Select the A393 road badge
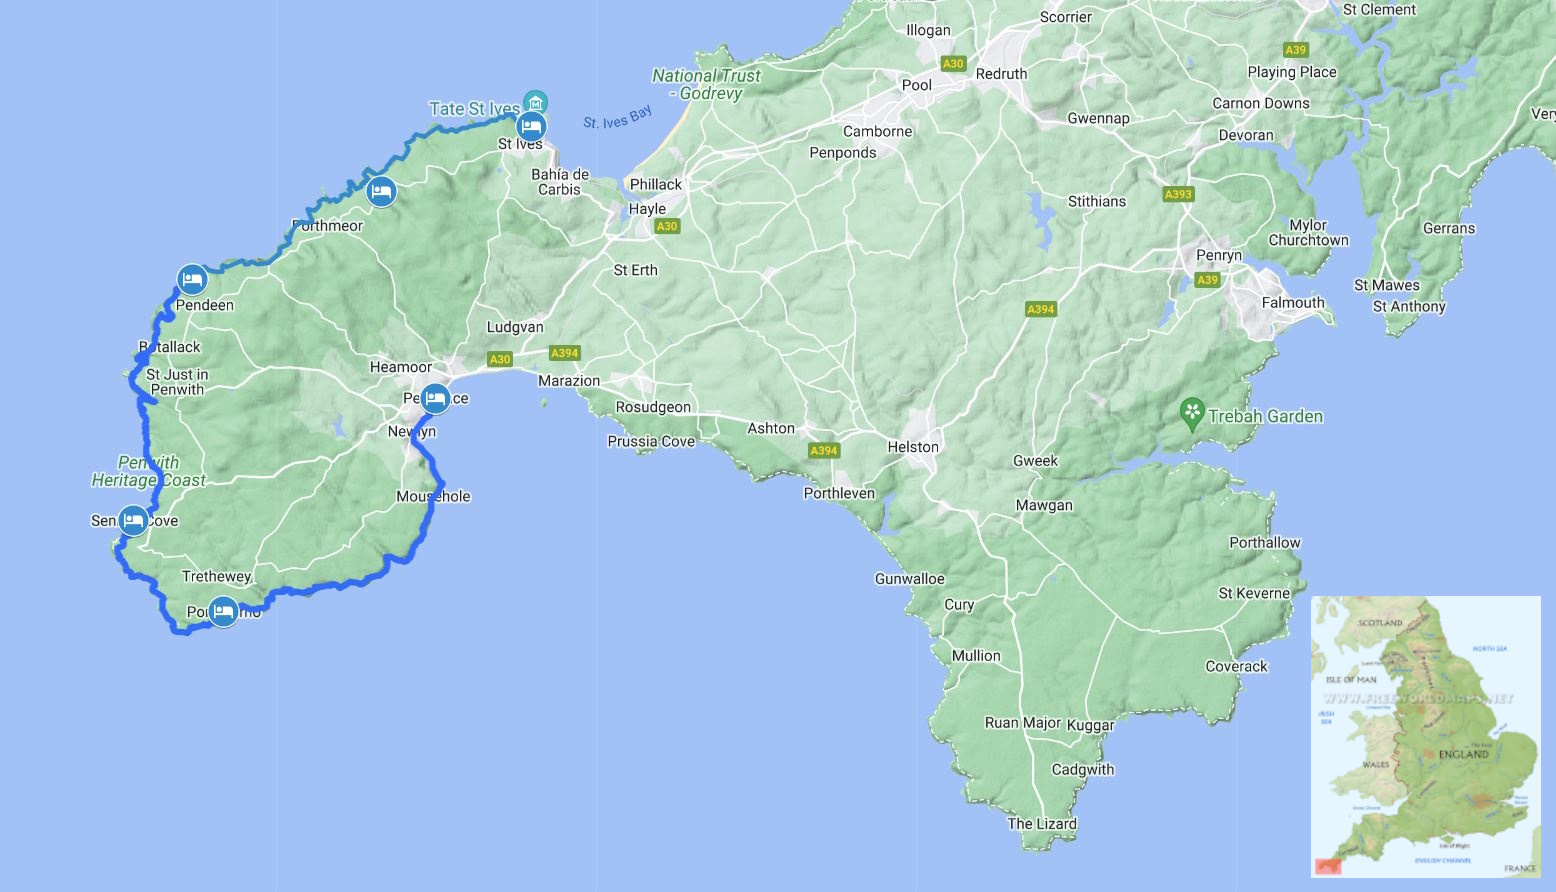This screenshot has height=892, width=1556. pyautogui.click(x=1179, y=194)
